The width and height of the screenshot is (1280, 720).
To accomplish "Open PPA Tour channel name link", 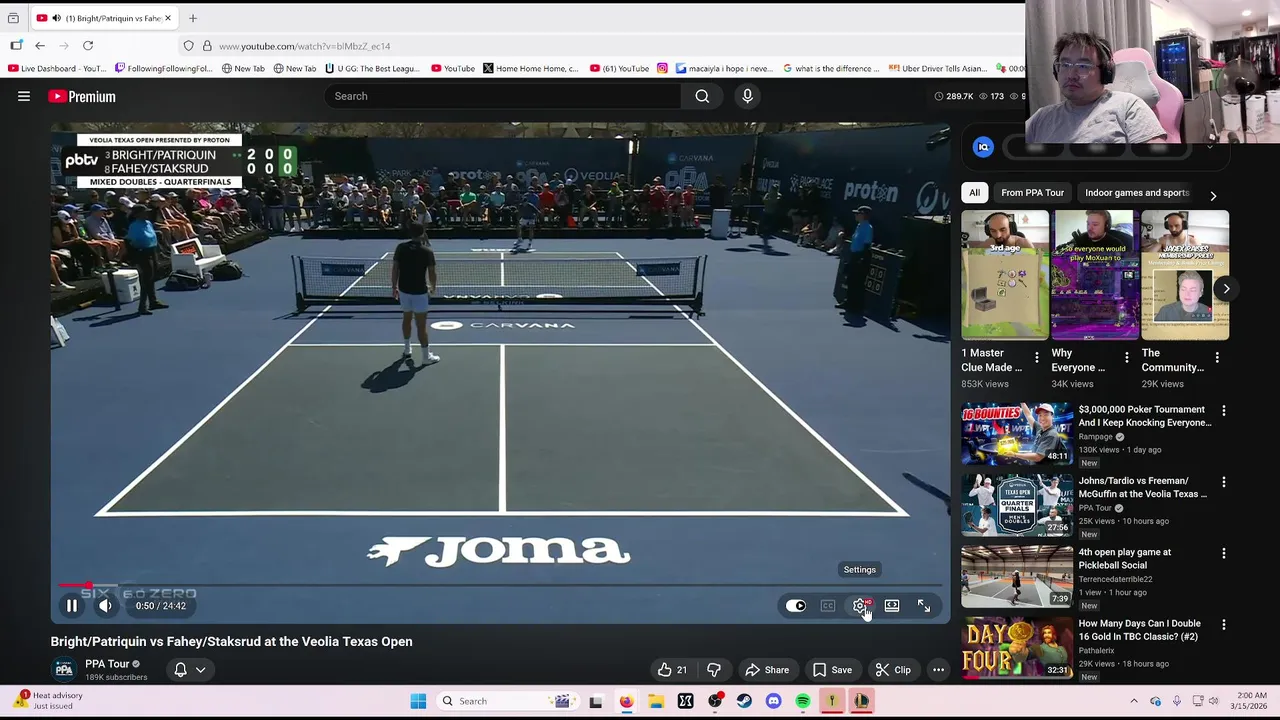I will click(x=107, y=664).
